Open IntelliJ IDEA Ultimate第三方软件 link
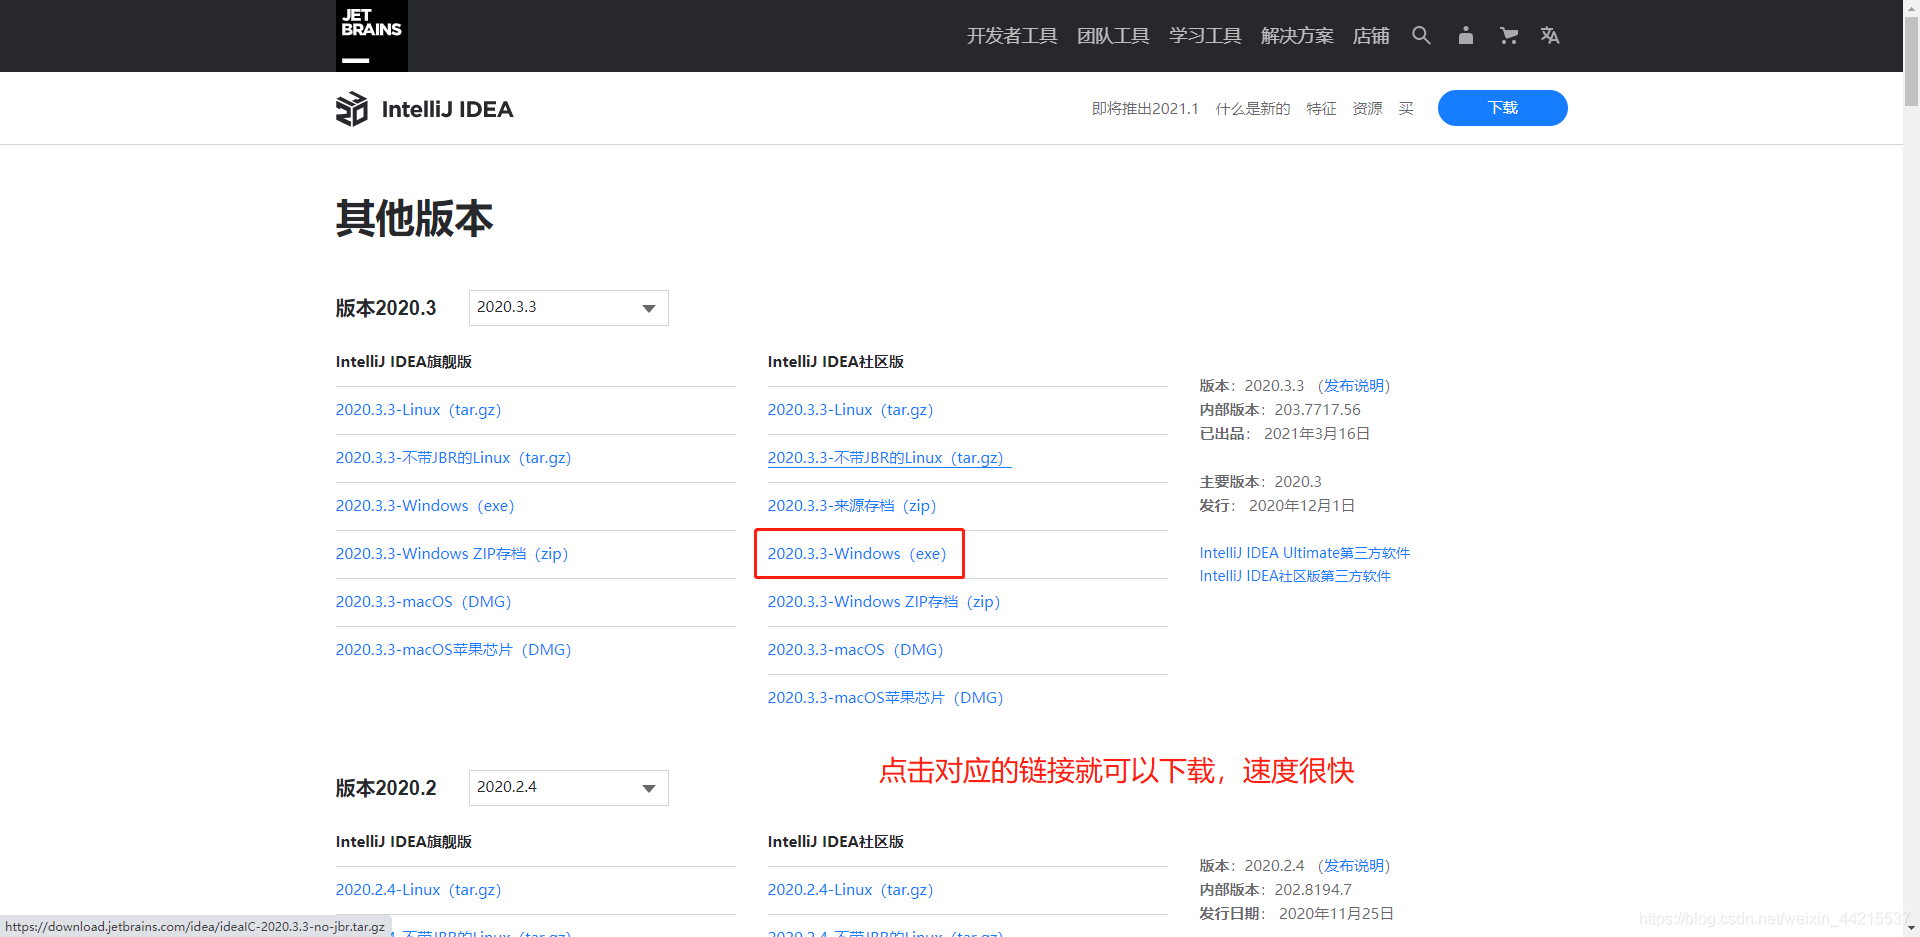Viewport: 1920px width, 937px height. click(1305, 553)
